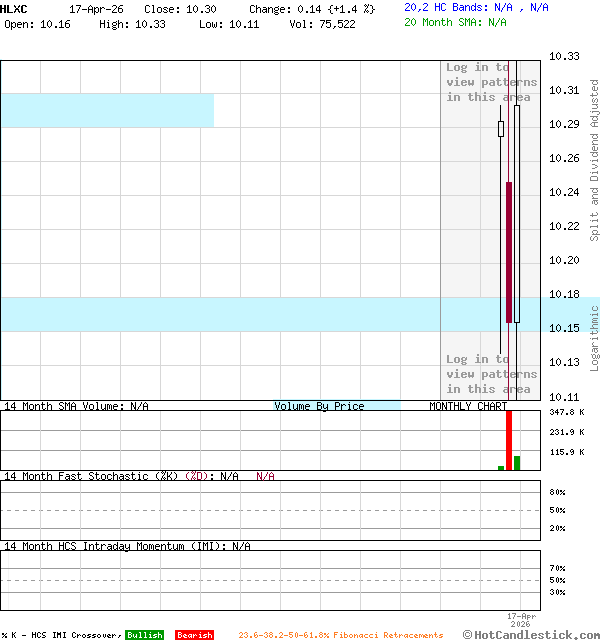Click the upper light-blue volume-by-price band
600x640 pixels.
point(107,110)
